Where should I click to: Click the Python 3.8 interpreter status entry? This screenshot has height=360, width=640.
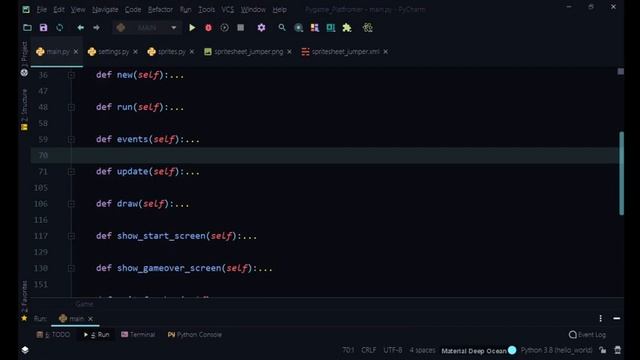(x=556, y=350)
